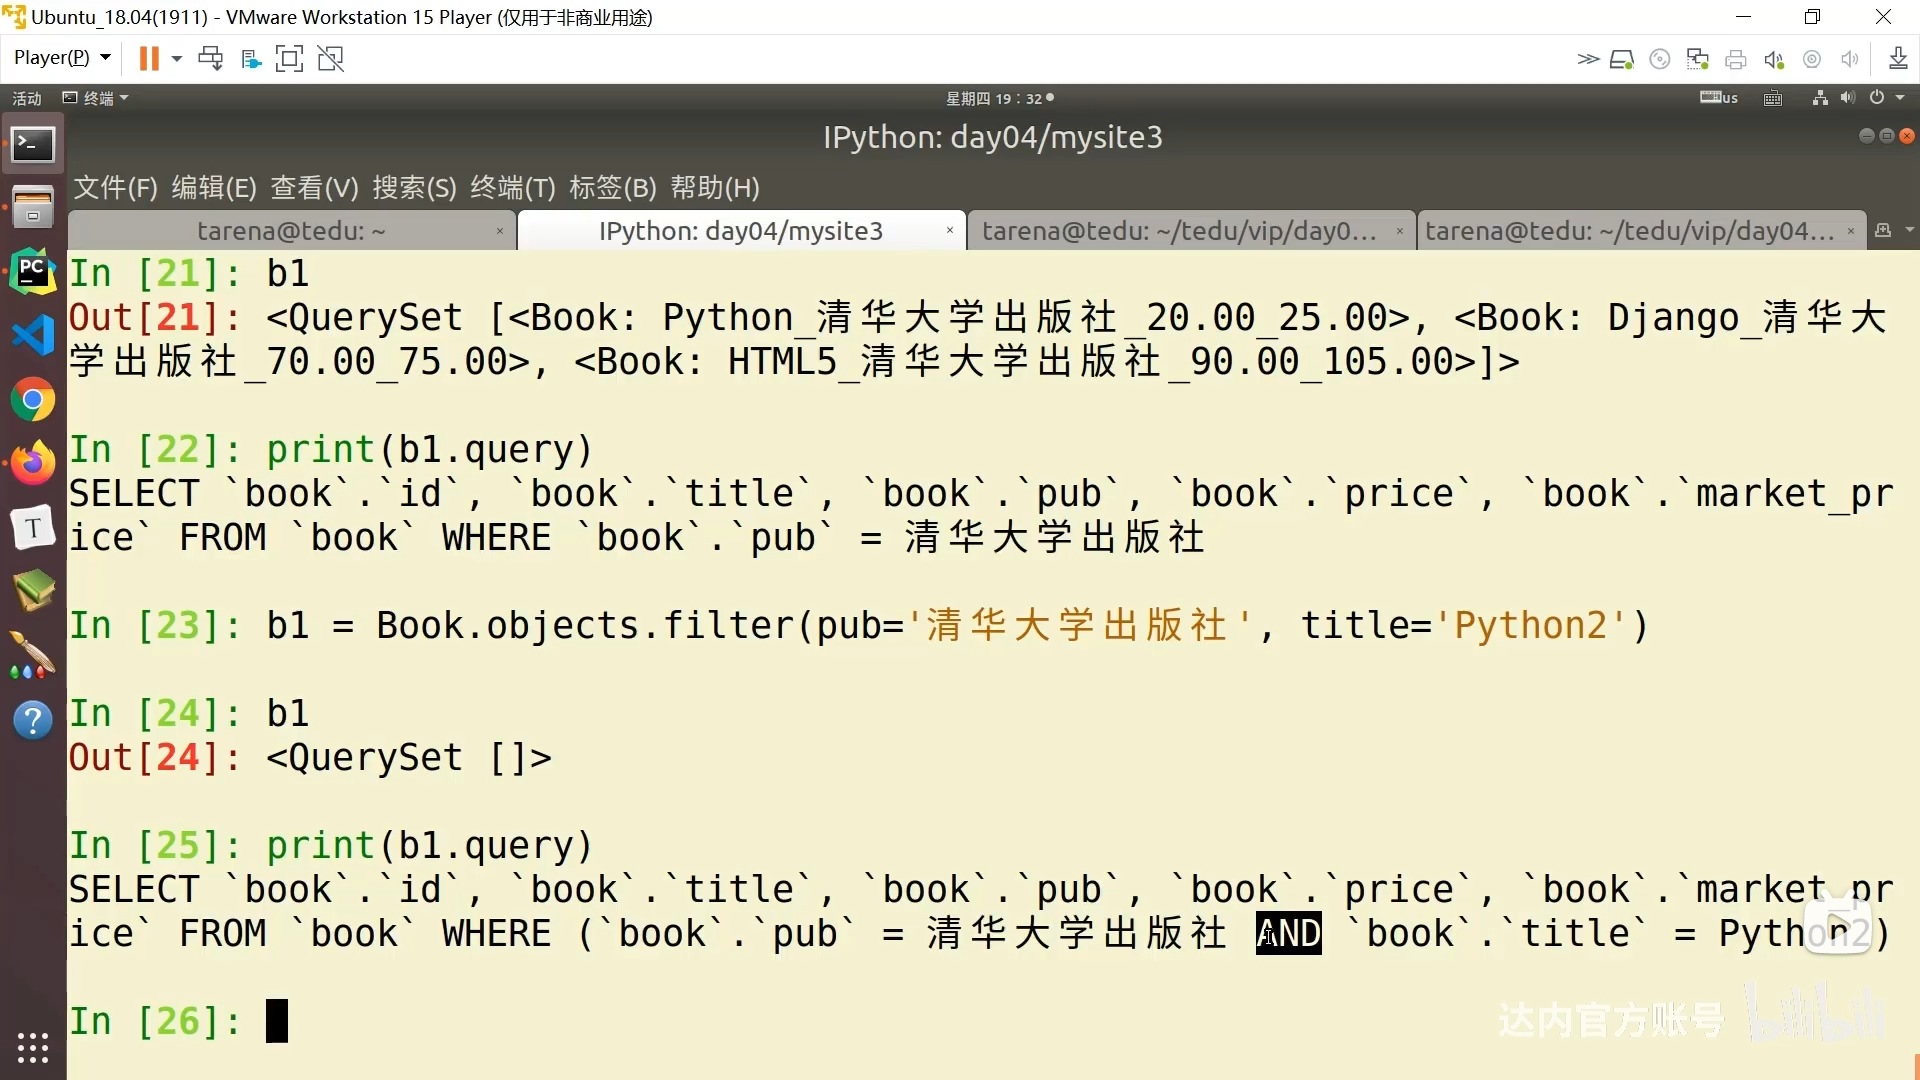The width and height of the screenshot is (1920, 1080).
Task: Open the new-tab dropdown arrow beside tabs
Action: [1909, 231]
